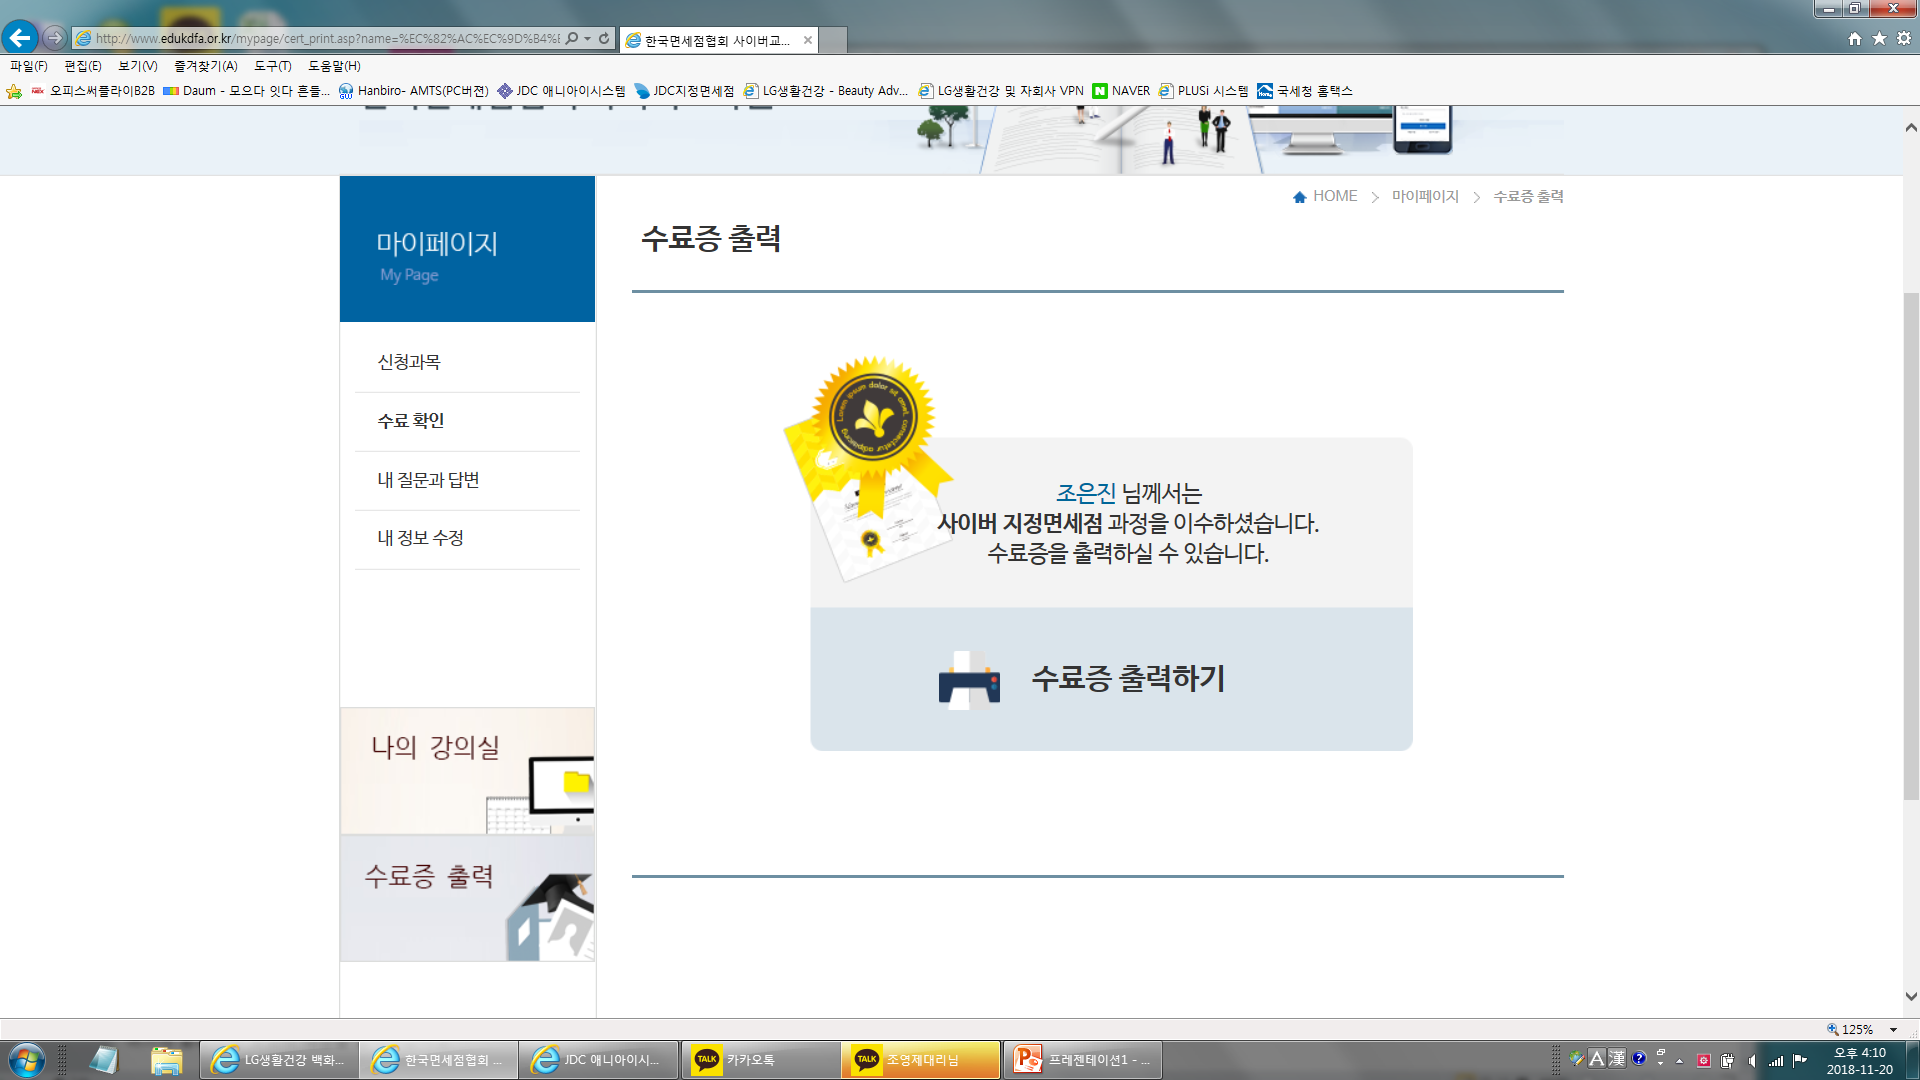Expand the zoom level 125% dropdown
1920x1080 pixels.
(x=1893, y=1030)
